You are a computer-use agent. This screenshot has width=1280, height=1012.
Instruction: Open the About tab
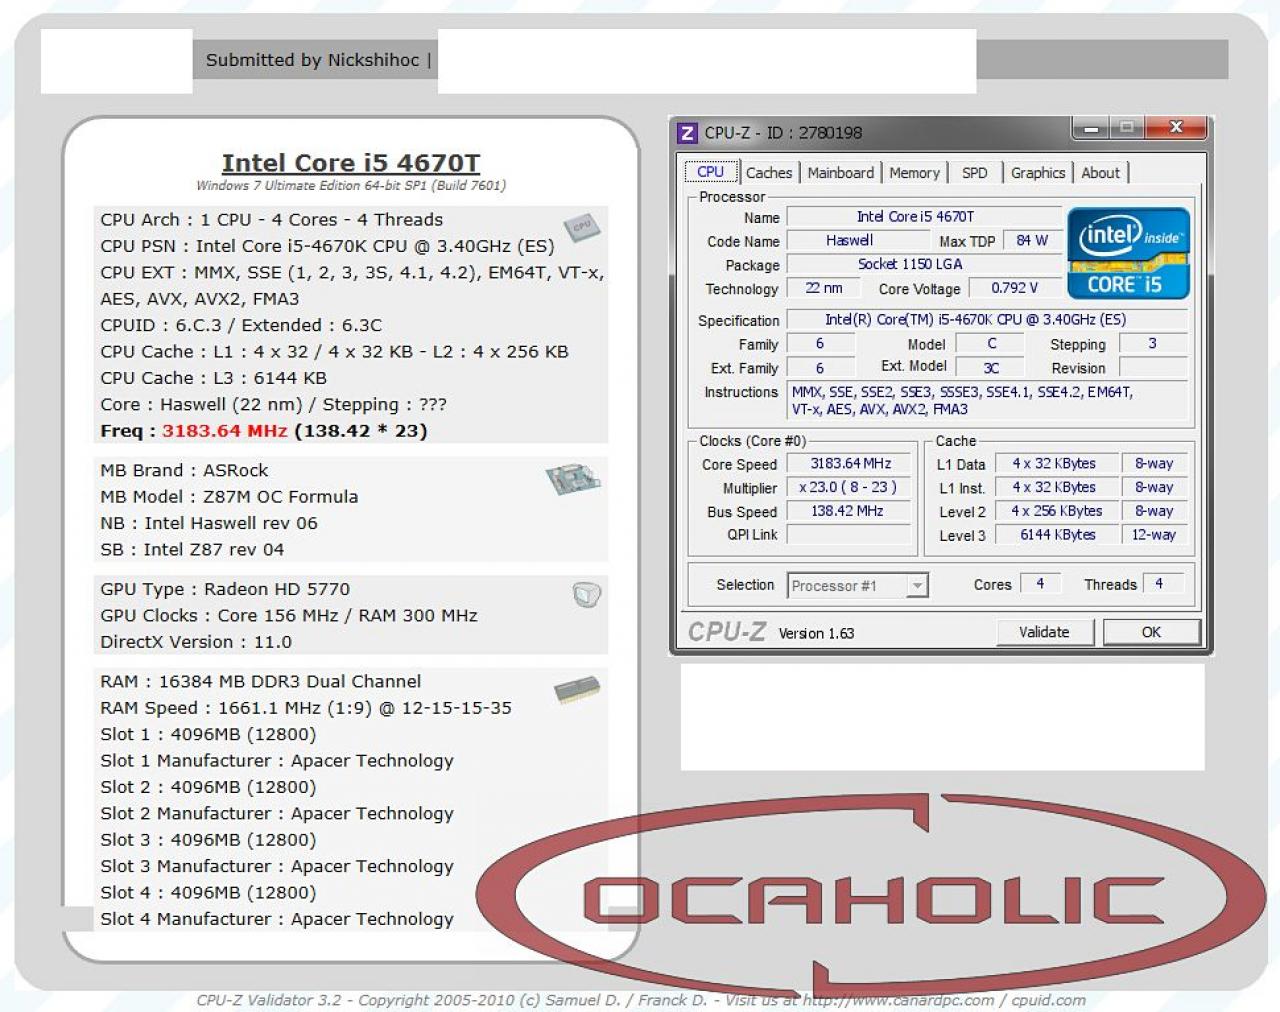tap(1101, 173)
